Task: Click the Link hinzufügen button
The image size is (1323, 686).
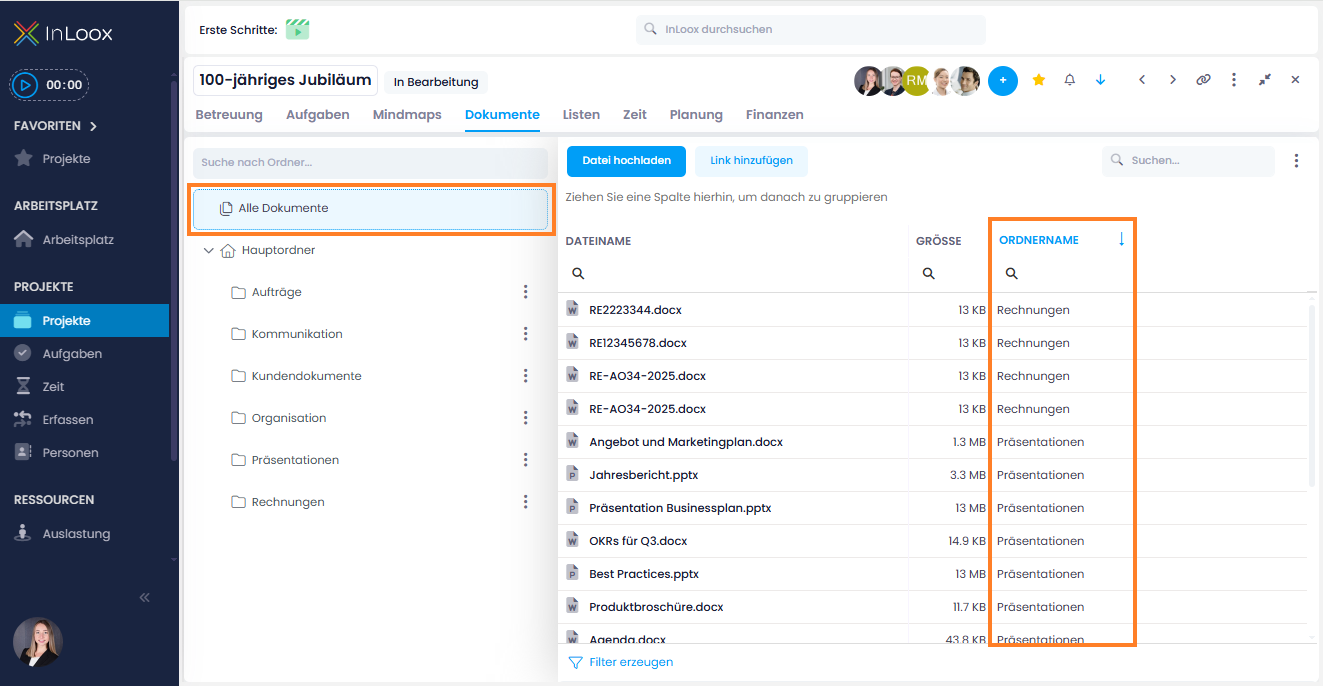Action: [751, 161]
